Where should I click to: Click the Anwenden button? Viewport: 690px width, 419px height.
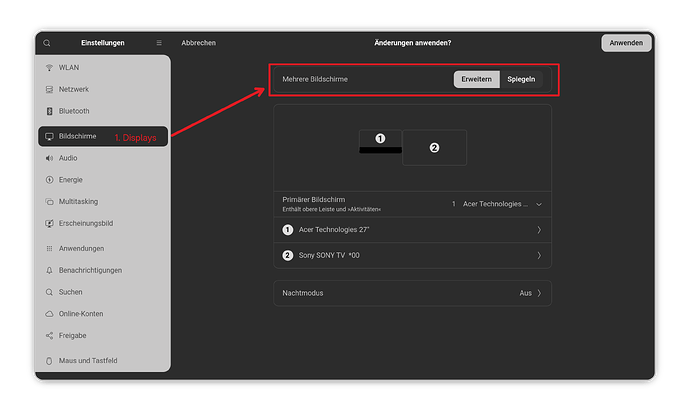click(x=626, y=43)
